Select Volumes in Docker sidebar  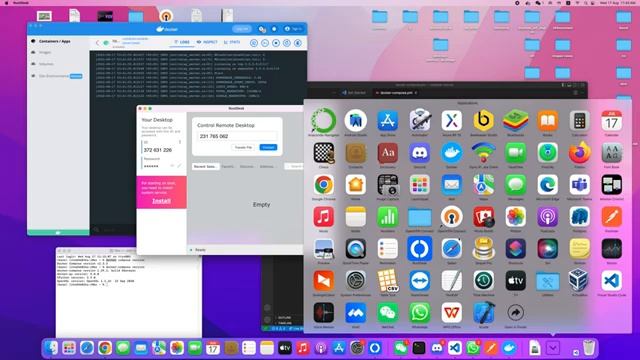46,64
